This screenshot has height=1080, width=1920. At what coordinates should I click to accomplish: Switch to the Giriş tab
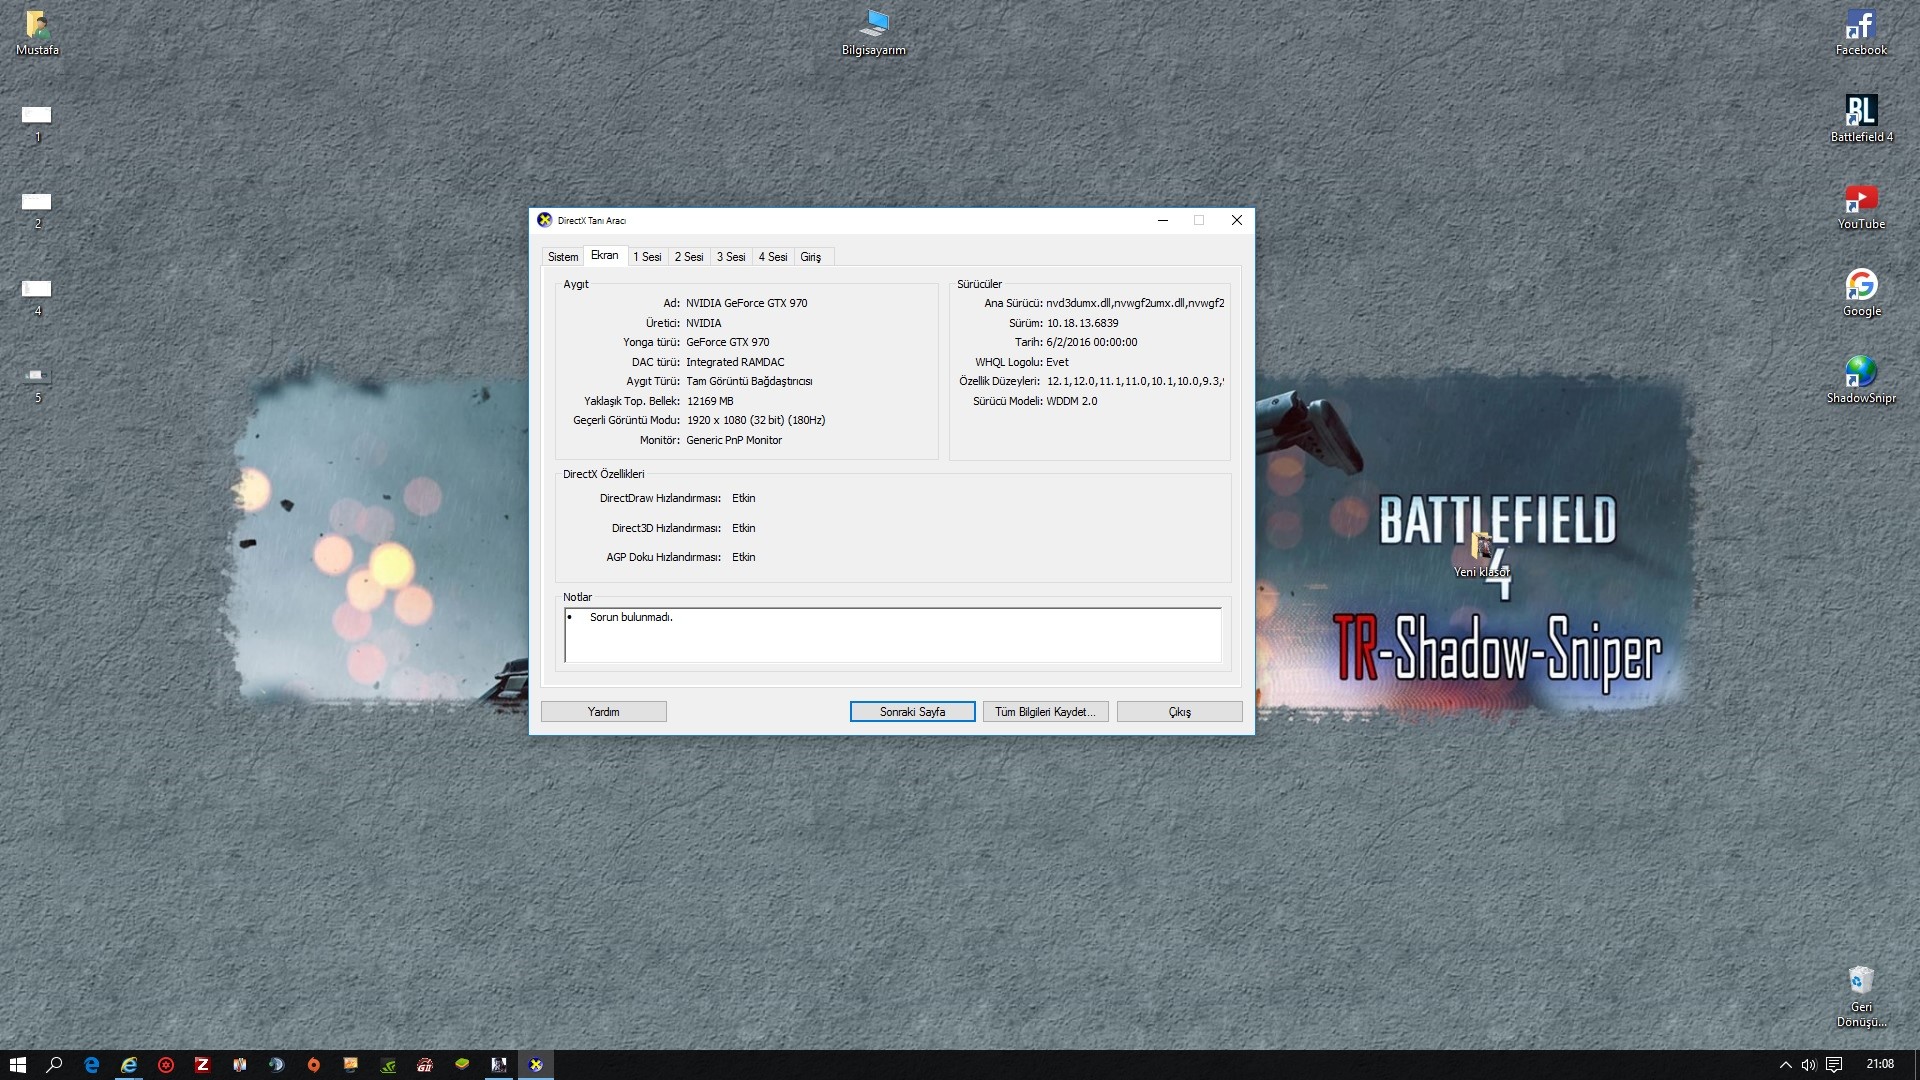[x=811, y=257]
